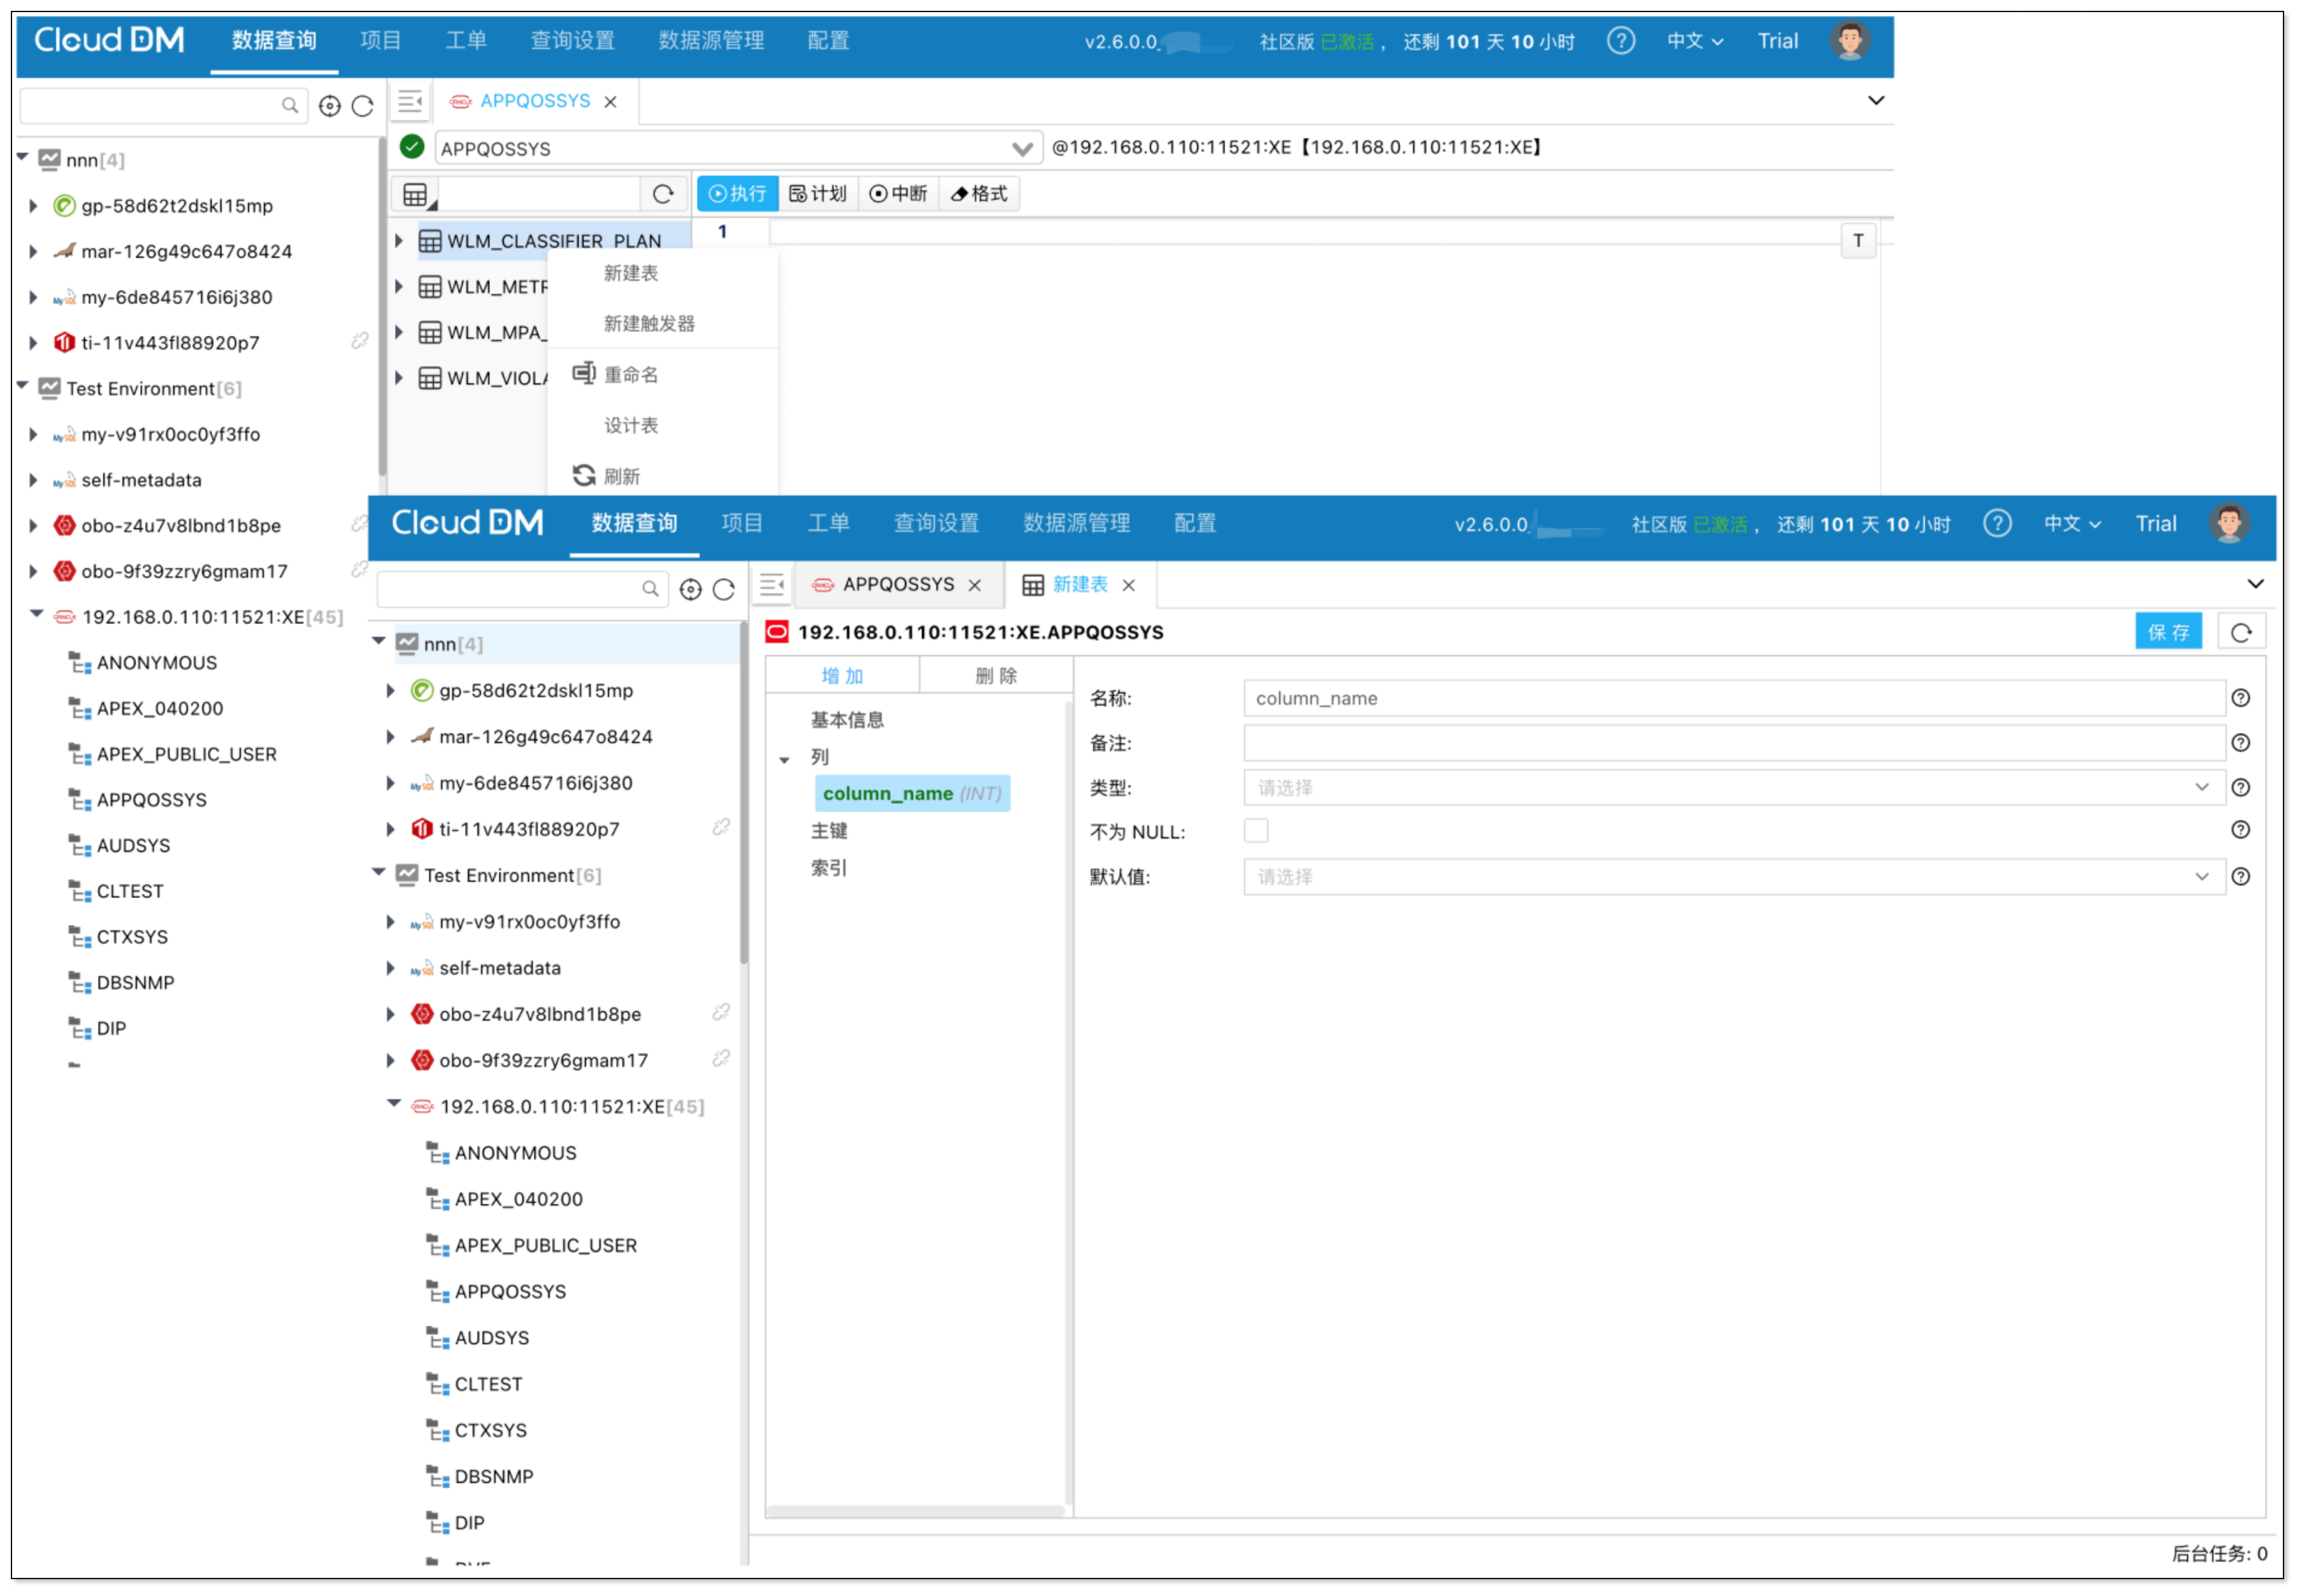Click the T font-size icon in editor
2301x1596 pixels.
pyautogui.click(x=1857, y=240)
